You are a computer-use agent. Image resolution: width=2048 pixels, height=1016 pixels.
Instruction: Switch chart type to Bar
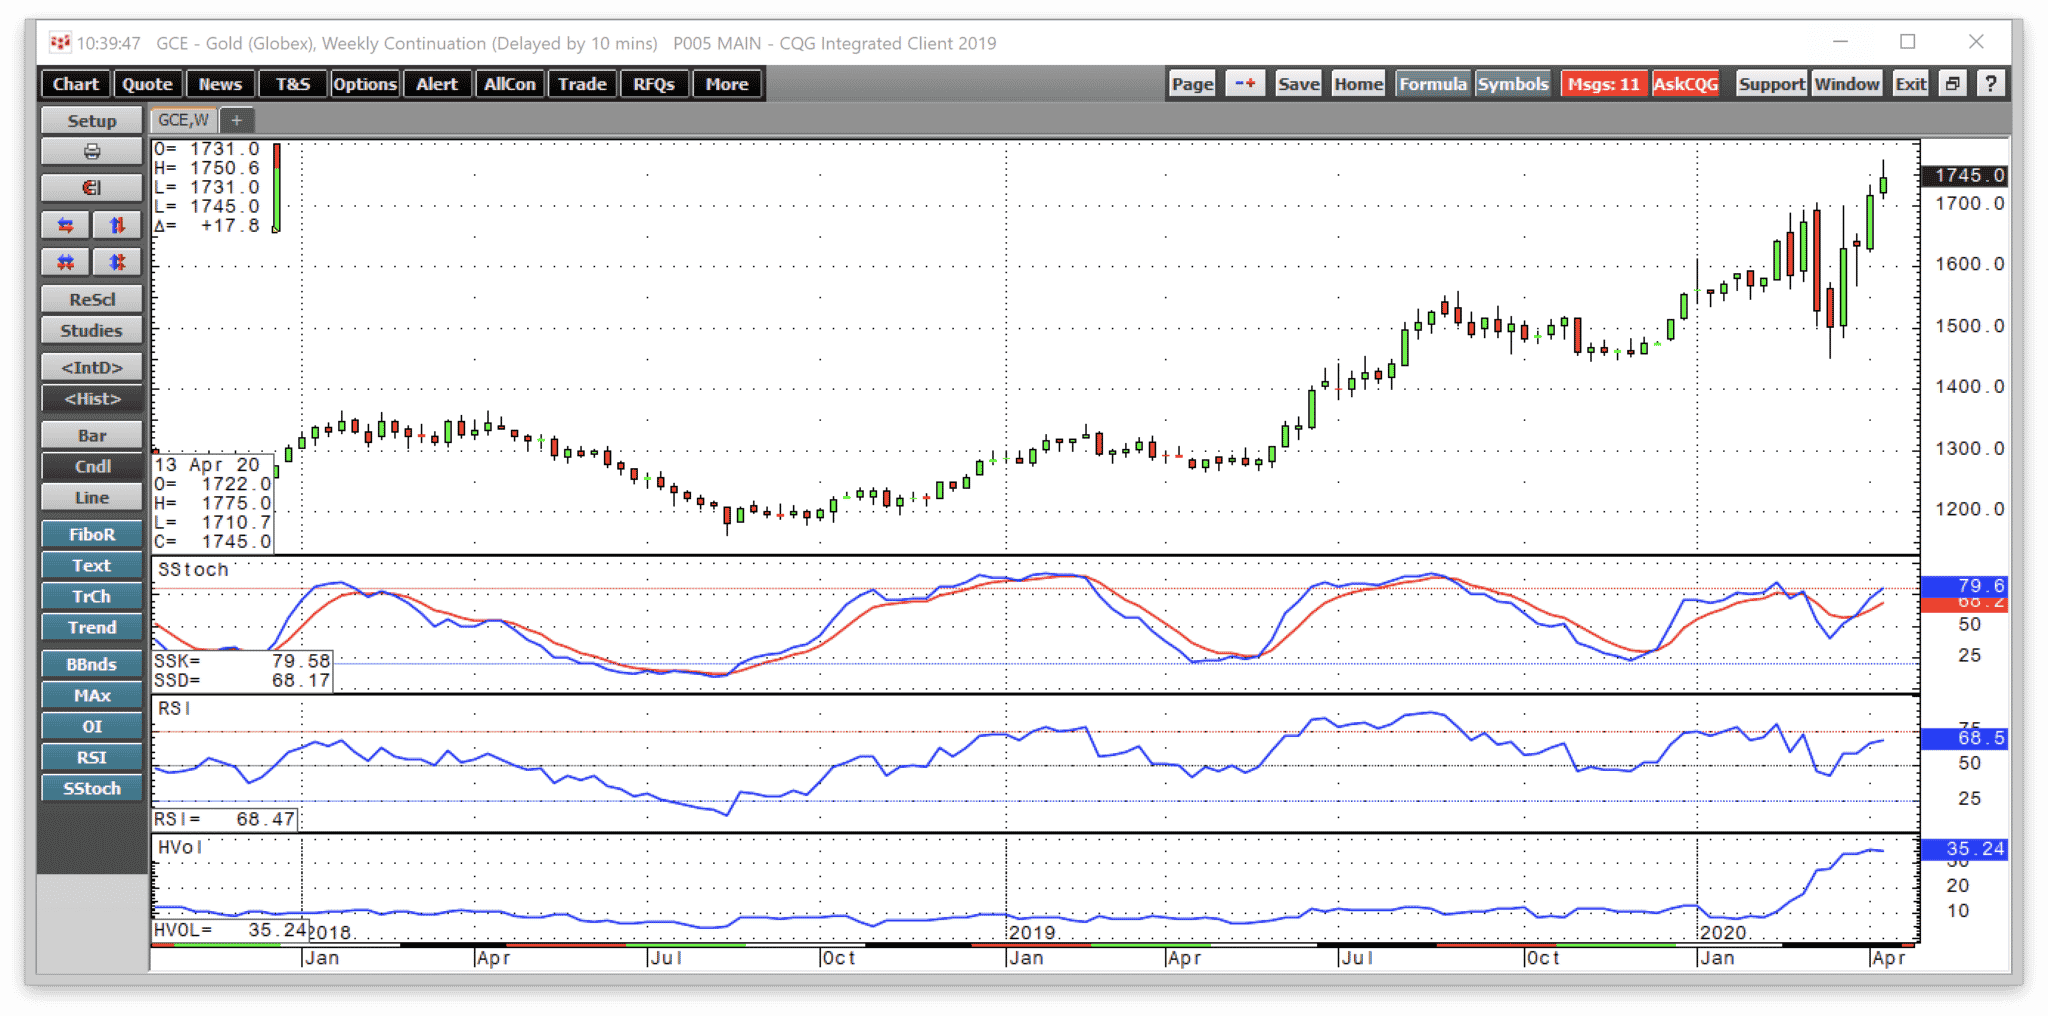92,436
